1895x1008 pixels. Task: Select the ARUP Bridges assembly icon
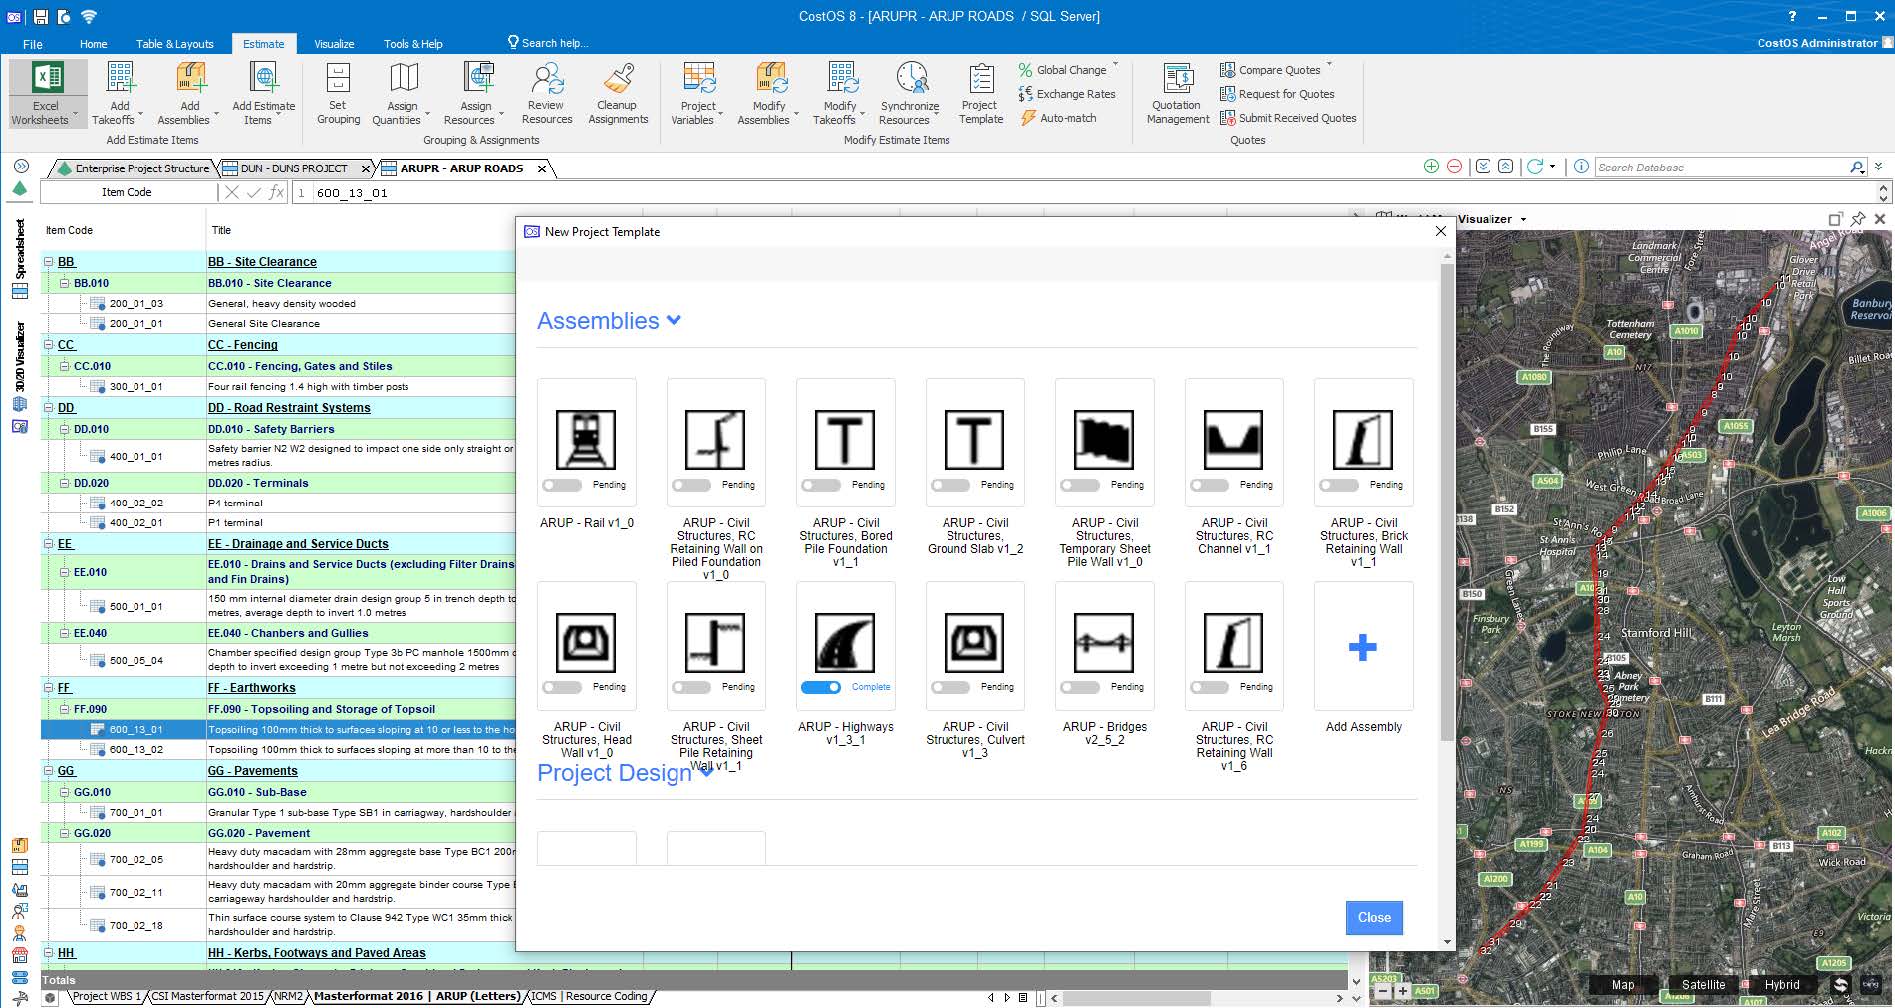click(x=1104, y=642)
